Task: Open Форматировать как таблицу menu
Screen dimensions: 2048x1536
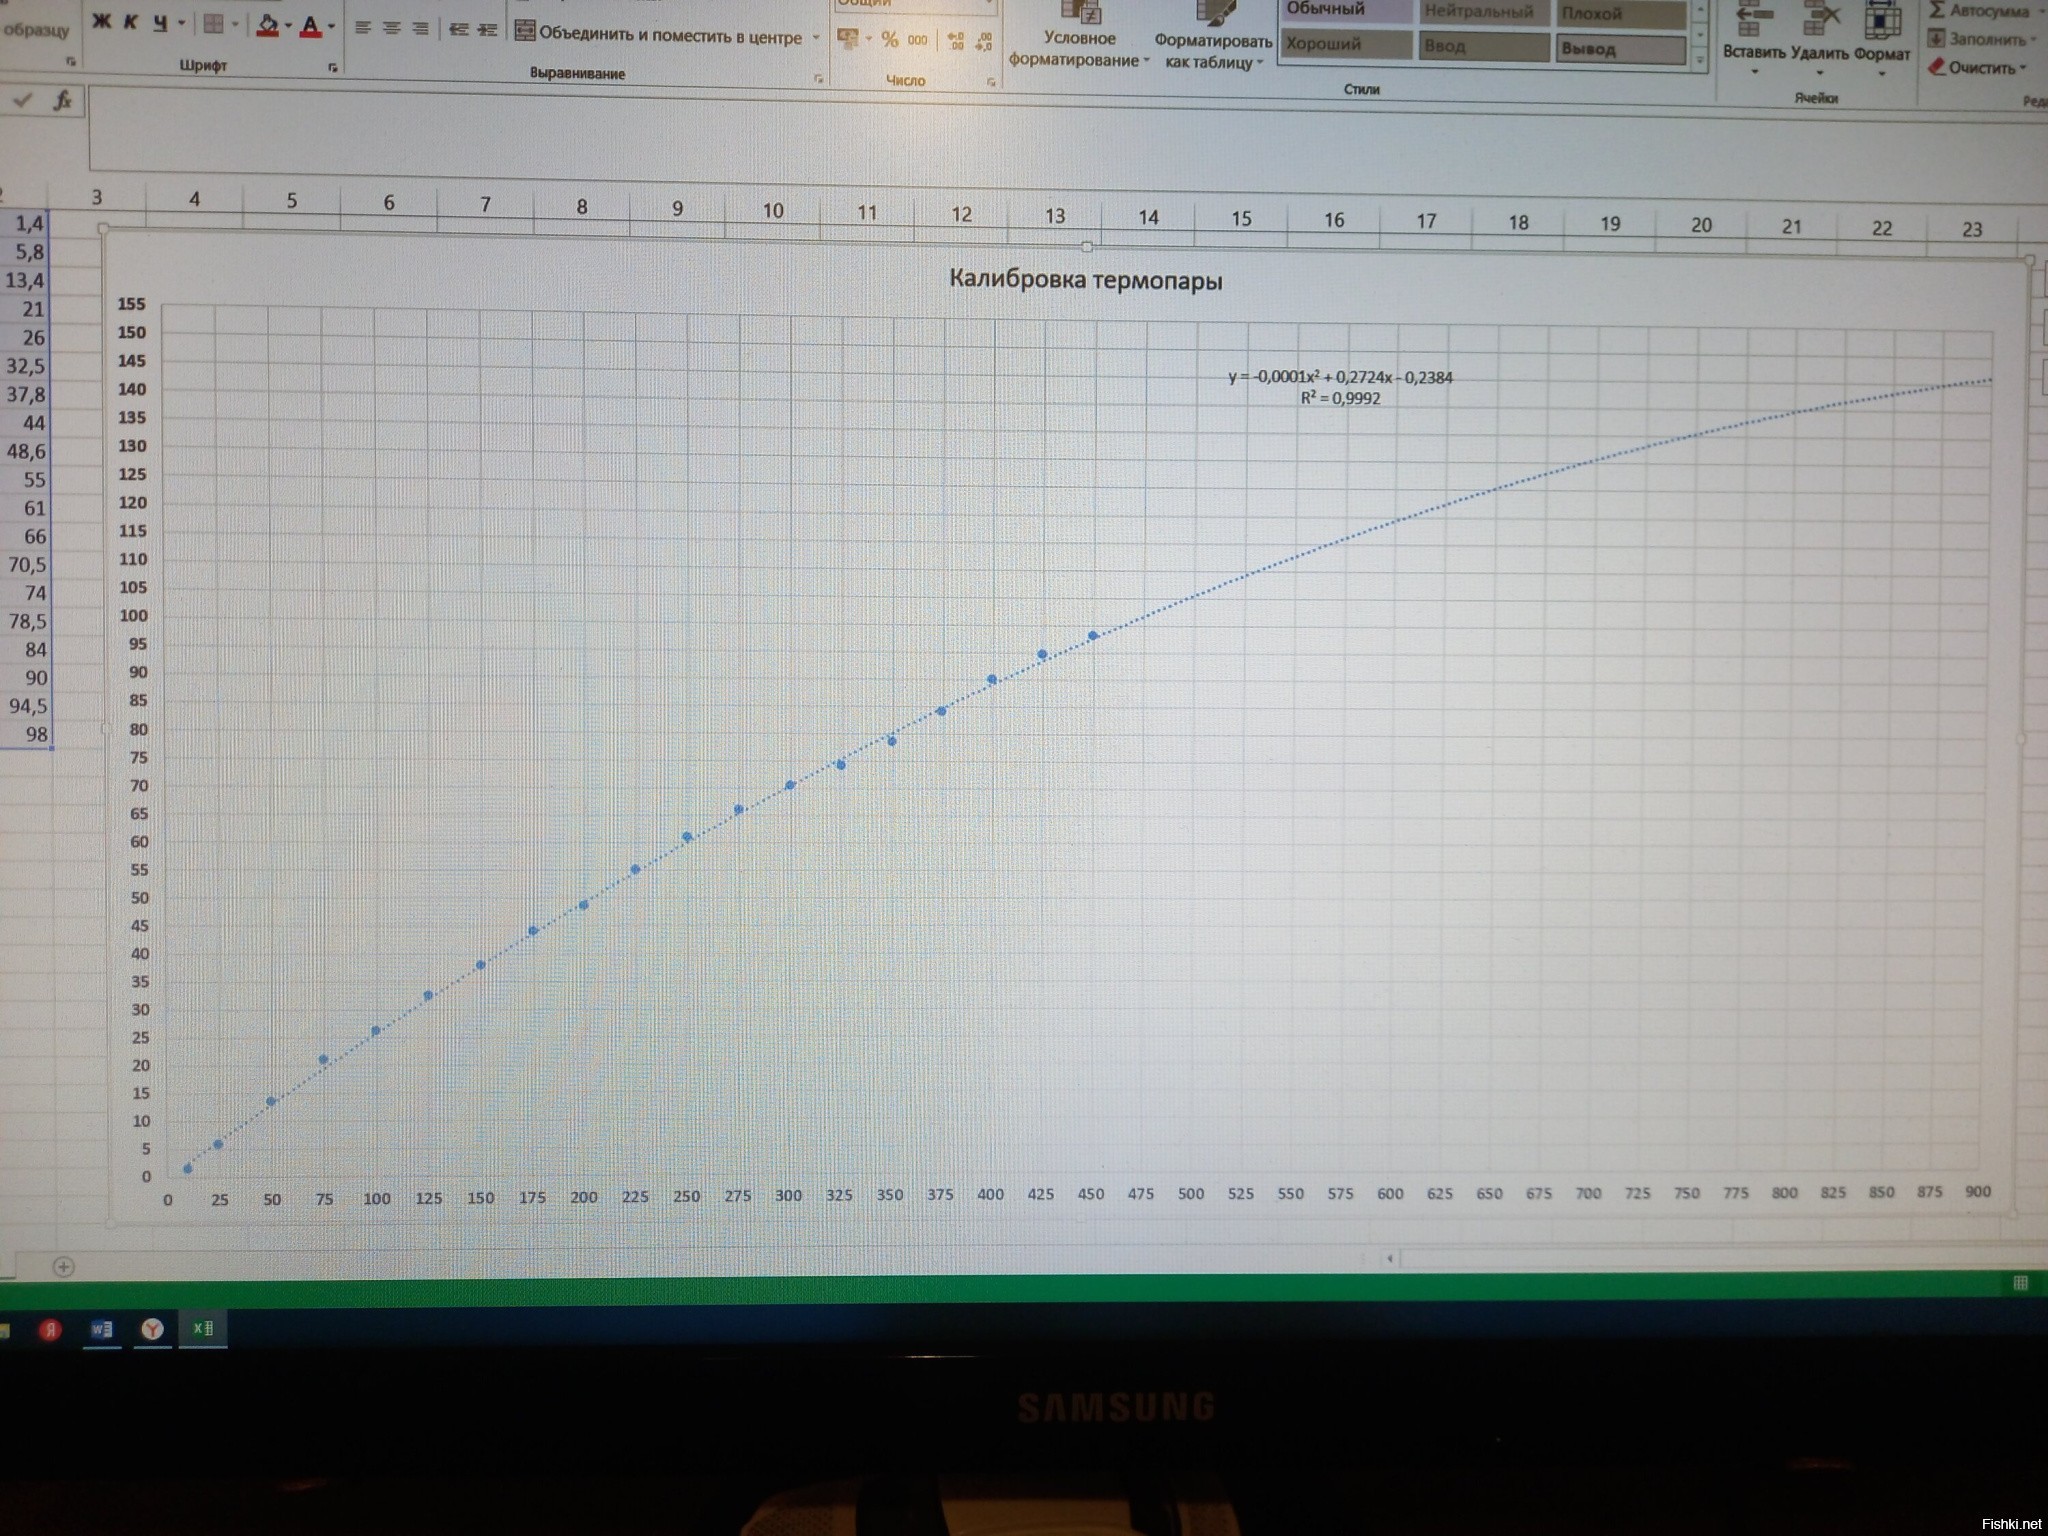Action: coord(1212,50)
